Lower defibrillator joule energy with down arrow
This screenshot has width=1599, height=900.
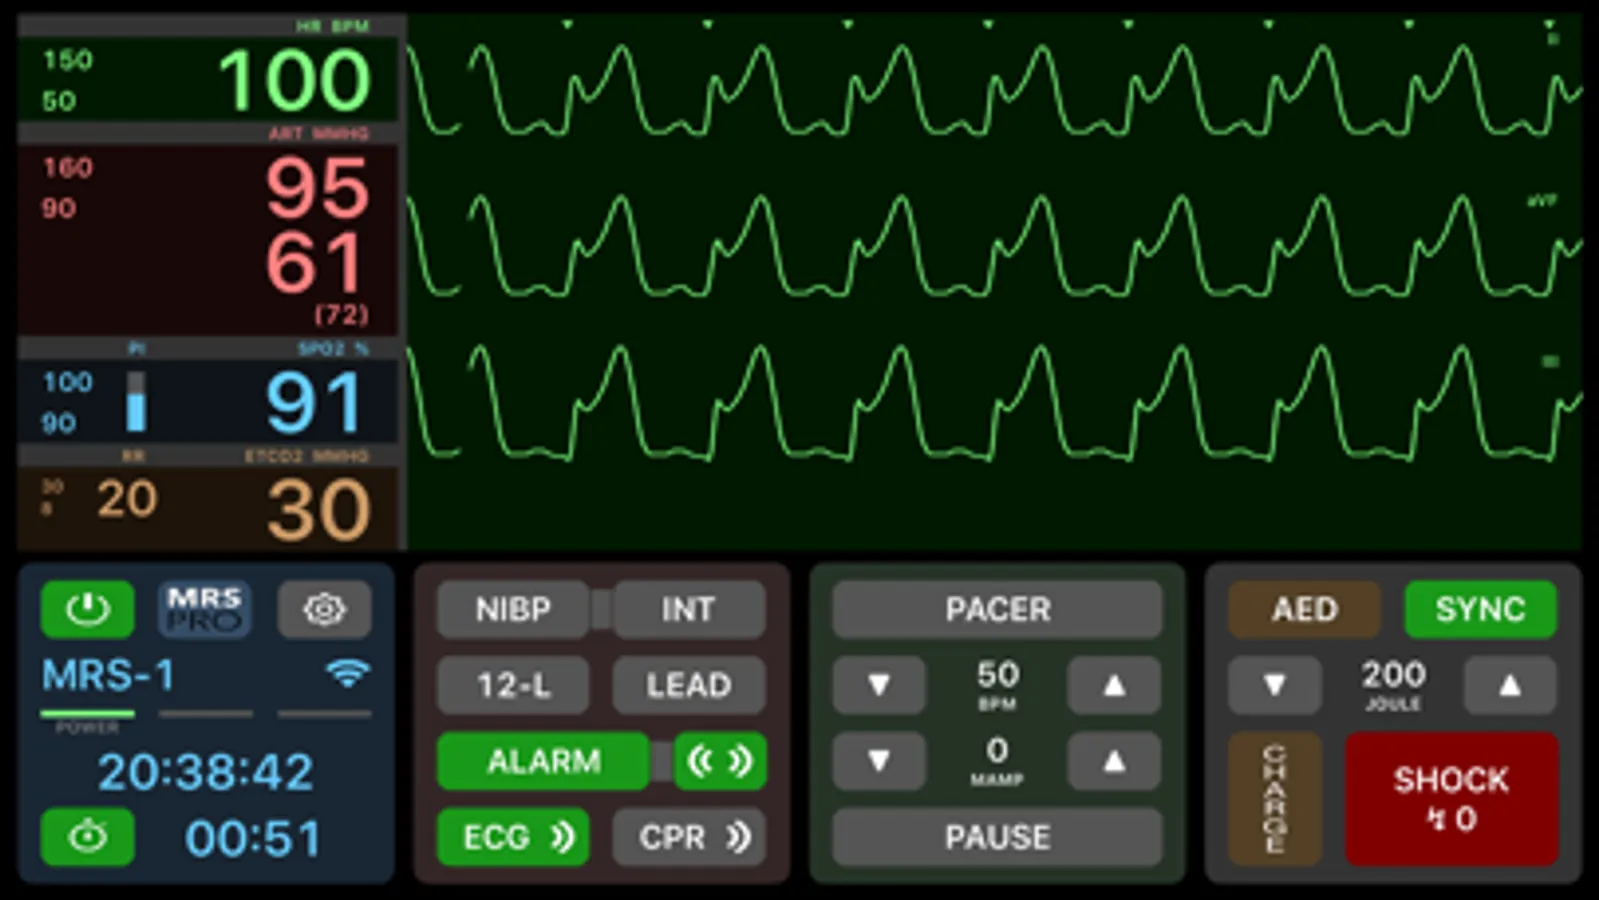1275,685
